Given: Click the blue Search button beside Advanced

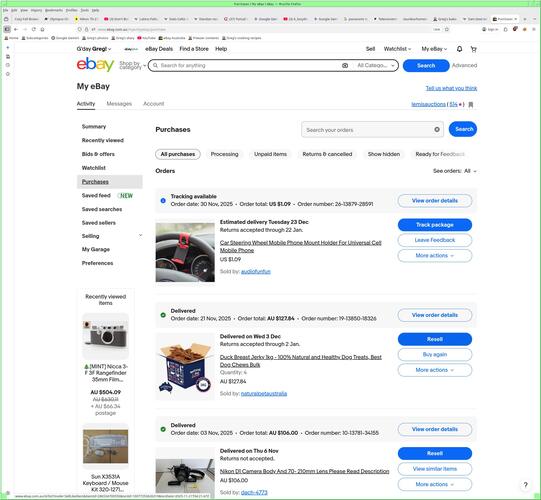Looking at the screenshot, I should point(426,66).
